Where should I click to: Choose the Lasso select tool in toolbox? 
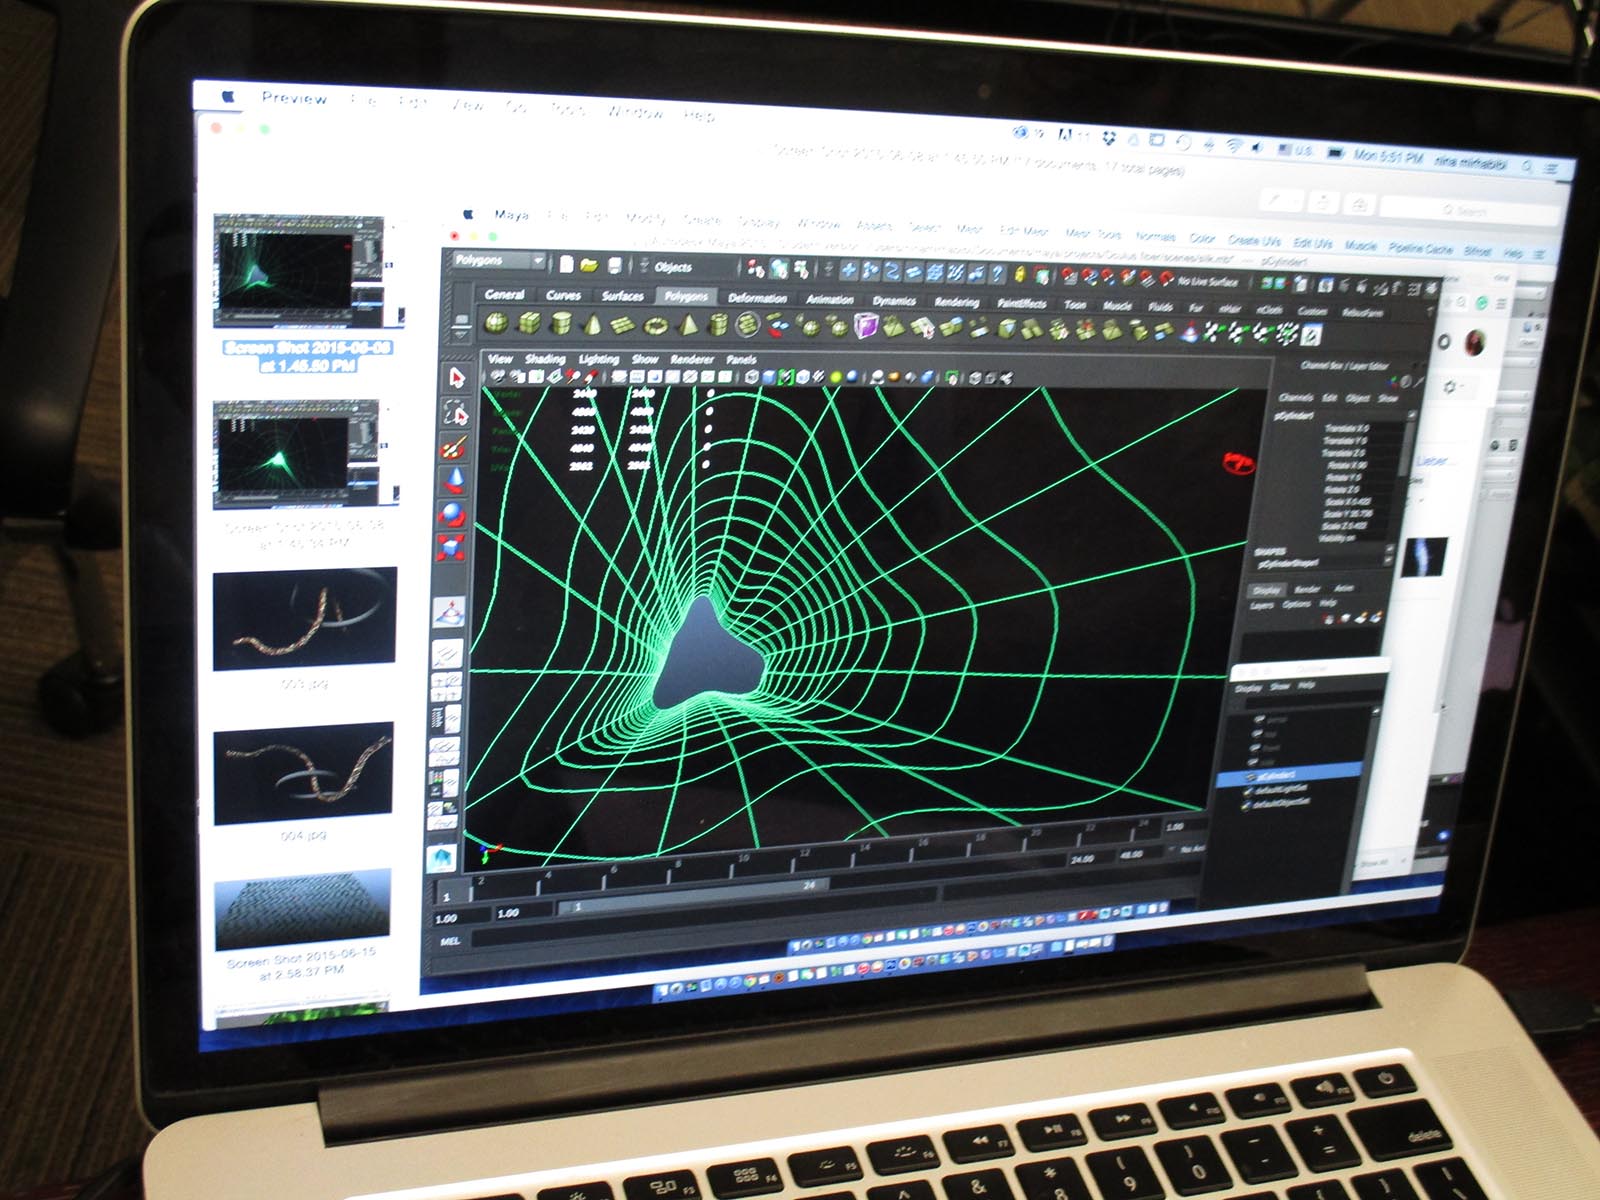[456, 412]
